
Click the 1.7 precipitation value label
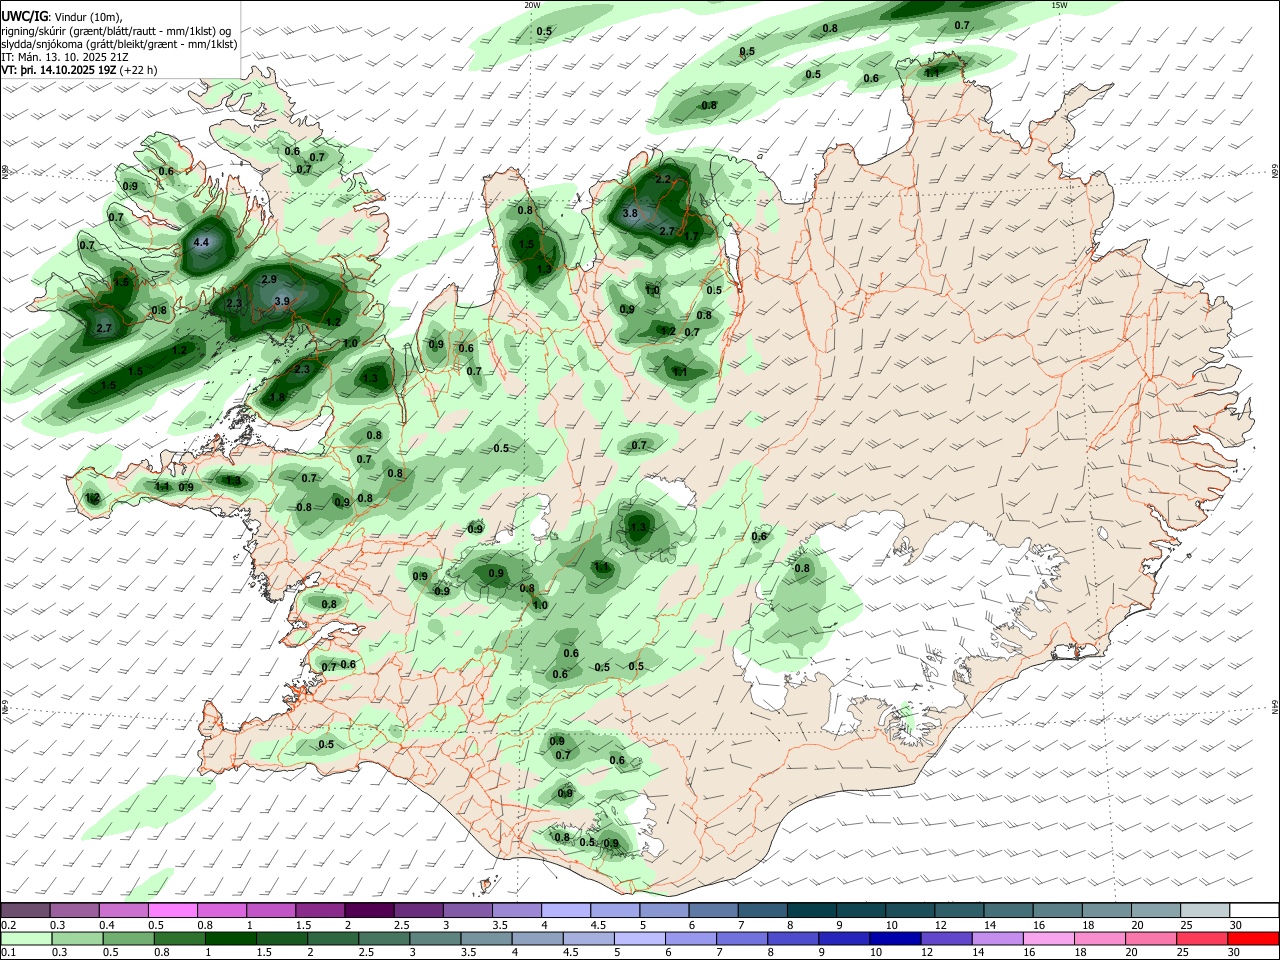690,237
